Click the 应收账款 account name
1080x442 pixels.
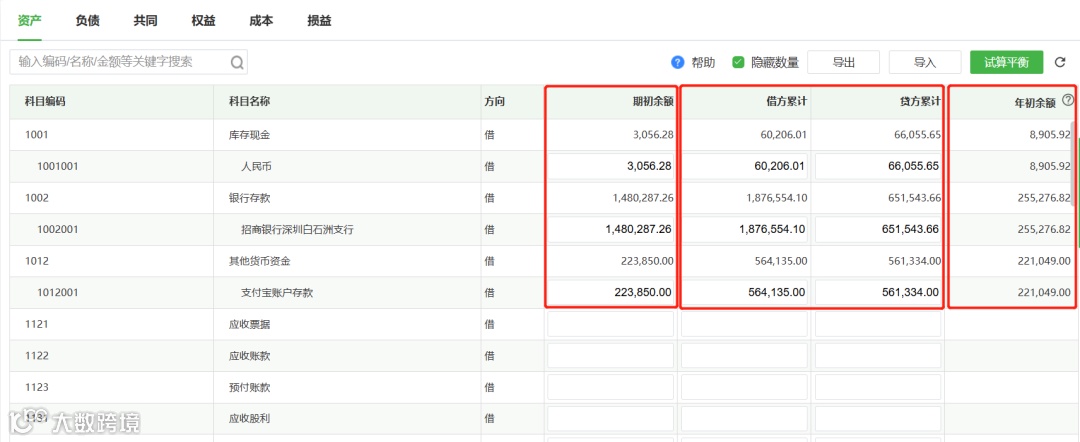coord(249,356)
